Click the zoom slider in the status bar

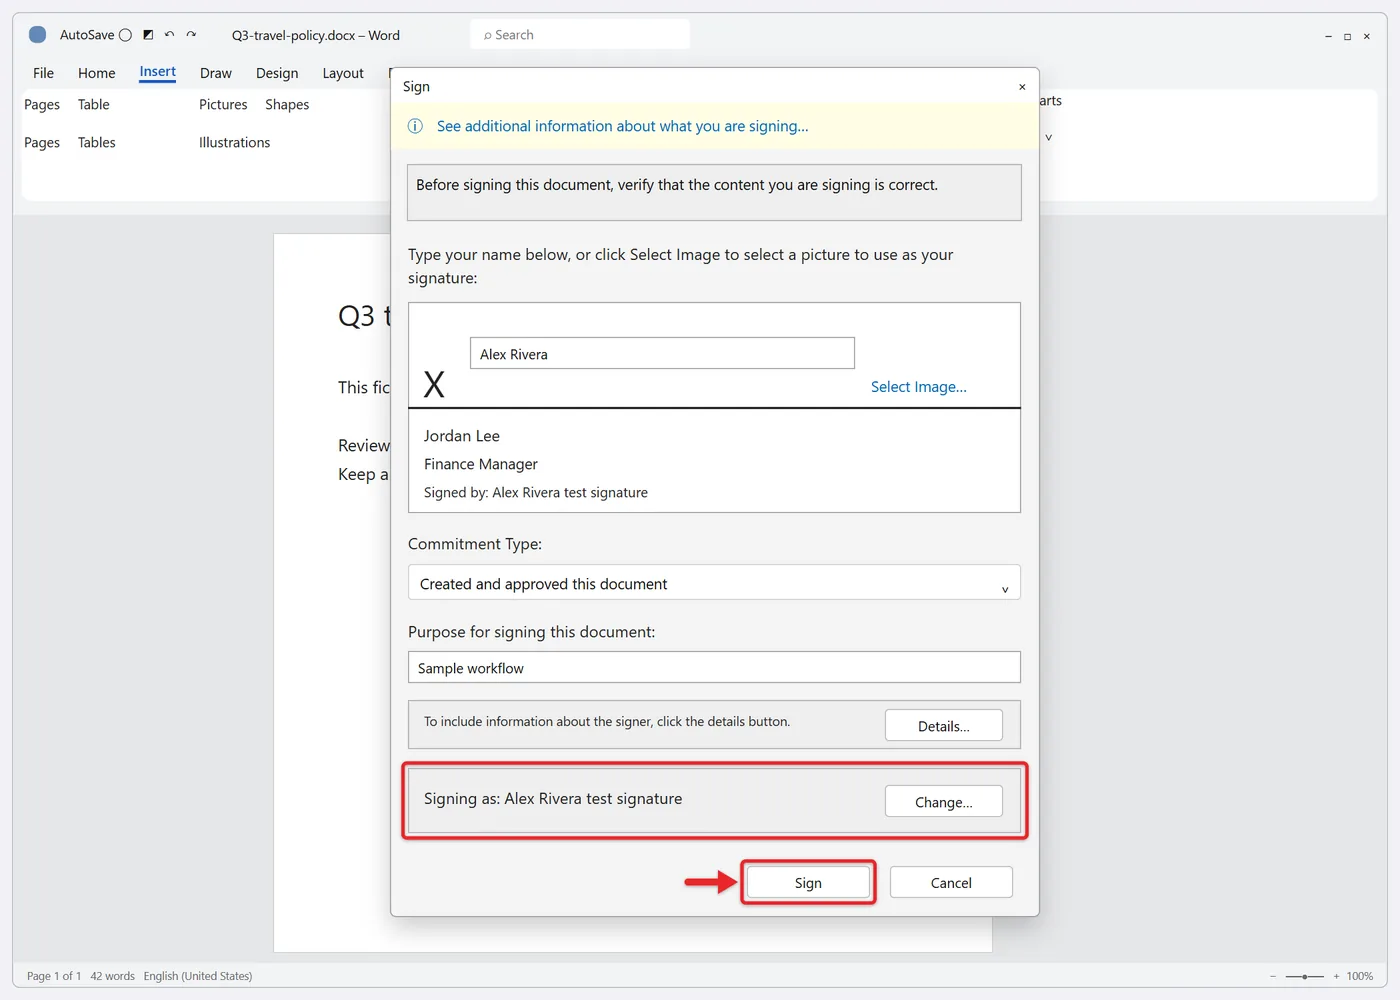coord(1305,976)
